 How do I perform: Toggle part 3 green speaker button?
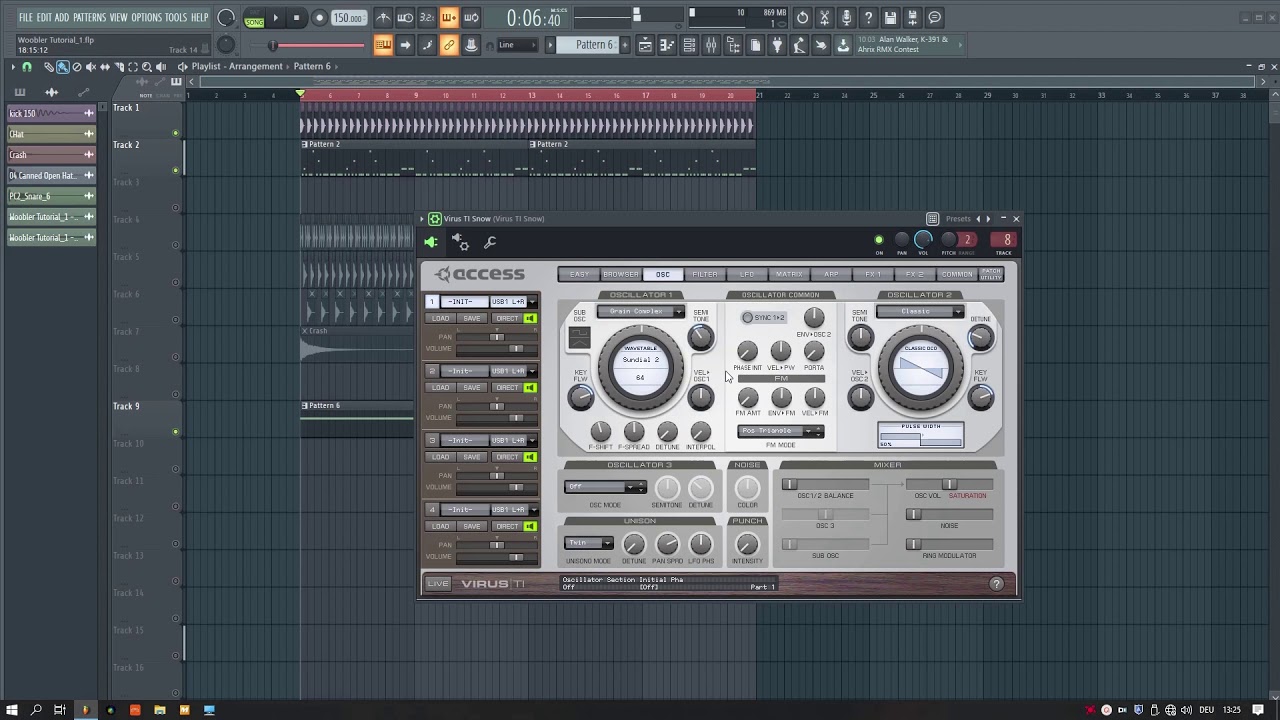(x=530, y=456)
